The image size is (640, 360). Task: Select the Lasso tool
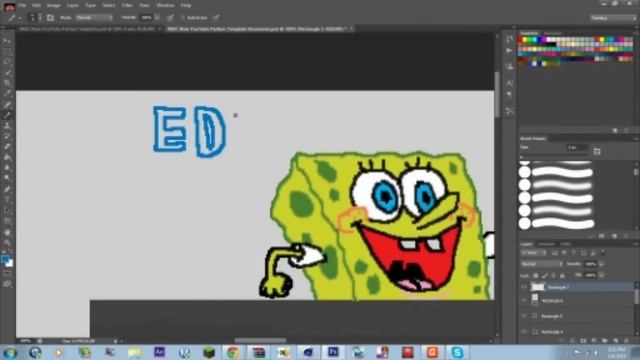7,62
